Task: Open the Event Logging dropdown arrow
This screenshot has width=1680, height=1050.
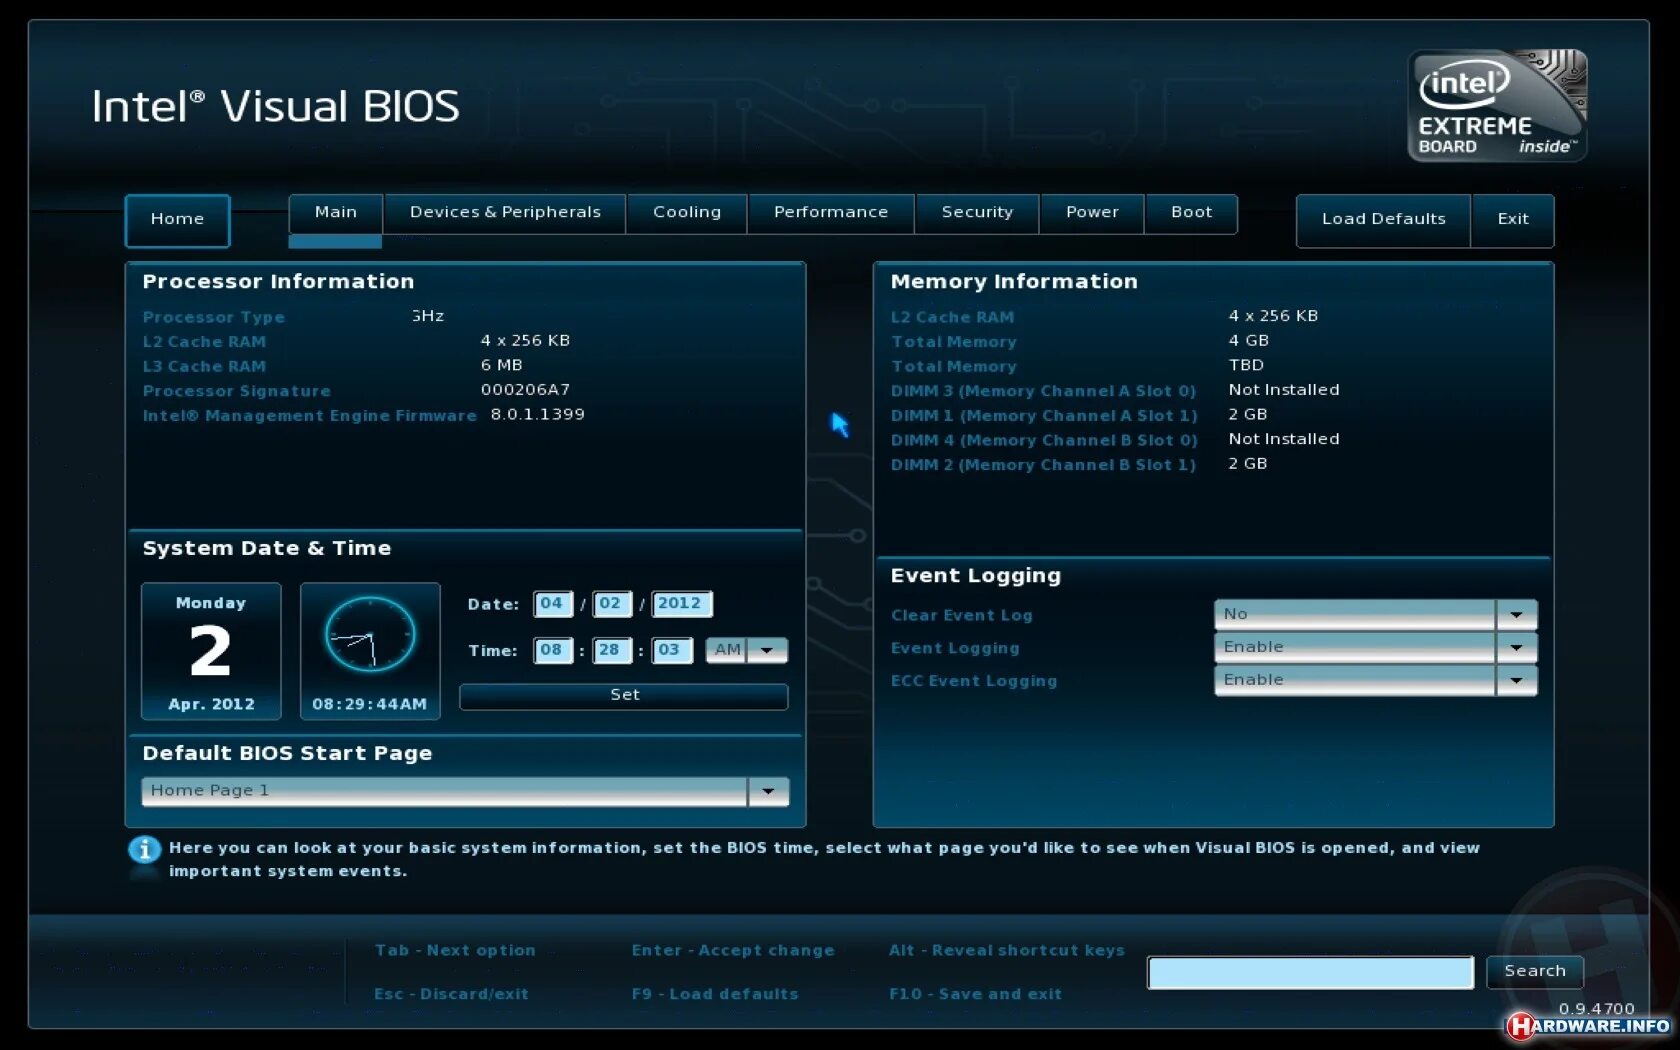Action: (1517, 648)
